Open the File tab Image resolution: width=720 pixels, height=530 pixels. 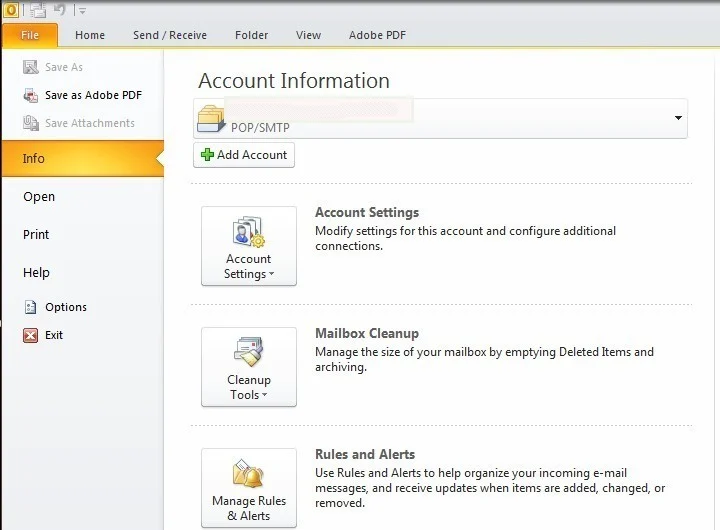pyautogui.click(x=30, y=35)
